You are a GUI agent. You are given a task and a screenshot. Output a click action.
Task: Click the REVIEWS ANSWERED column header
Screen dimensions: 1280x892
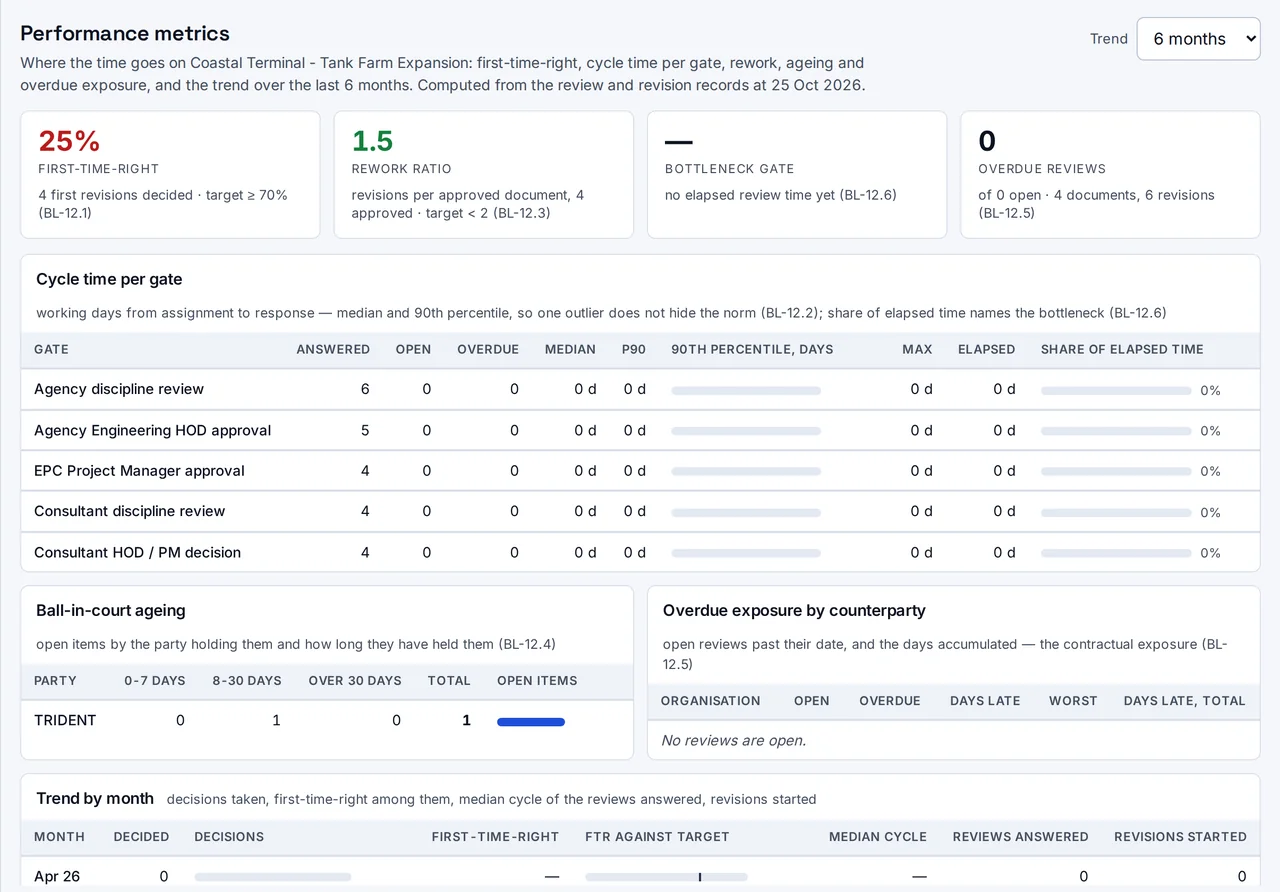[1020, 836]
